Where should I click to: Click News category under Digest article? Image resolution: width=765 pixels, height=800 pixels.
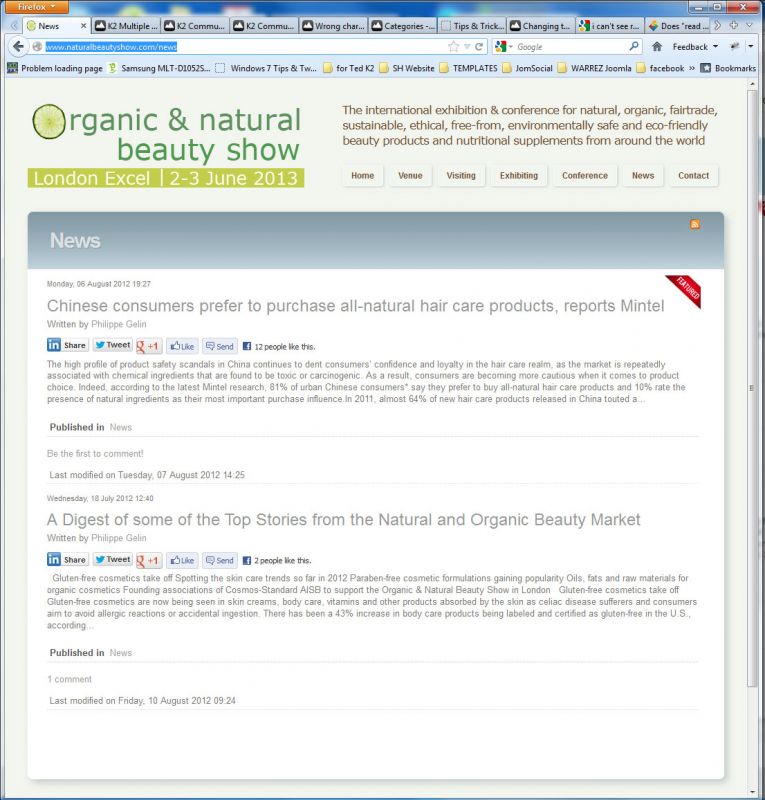tap(120, 653)
